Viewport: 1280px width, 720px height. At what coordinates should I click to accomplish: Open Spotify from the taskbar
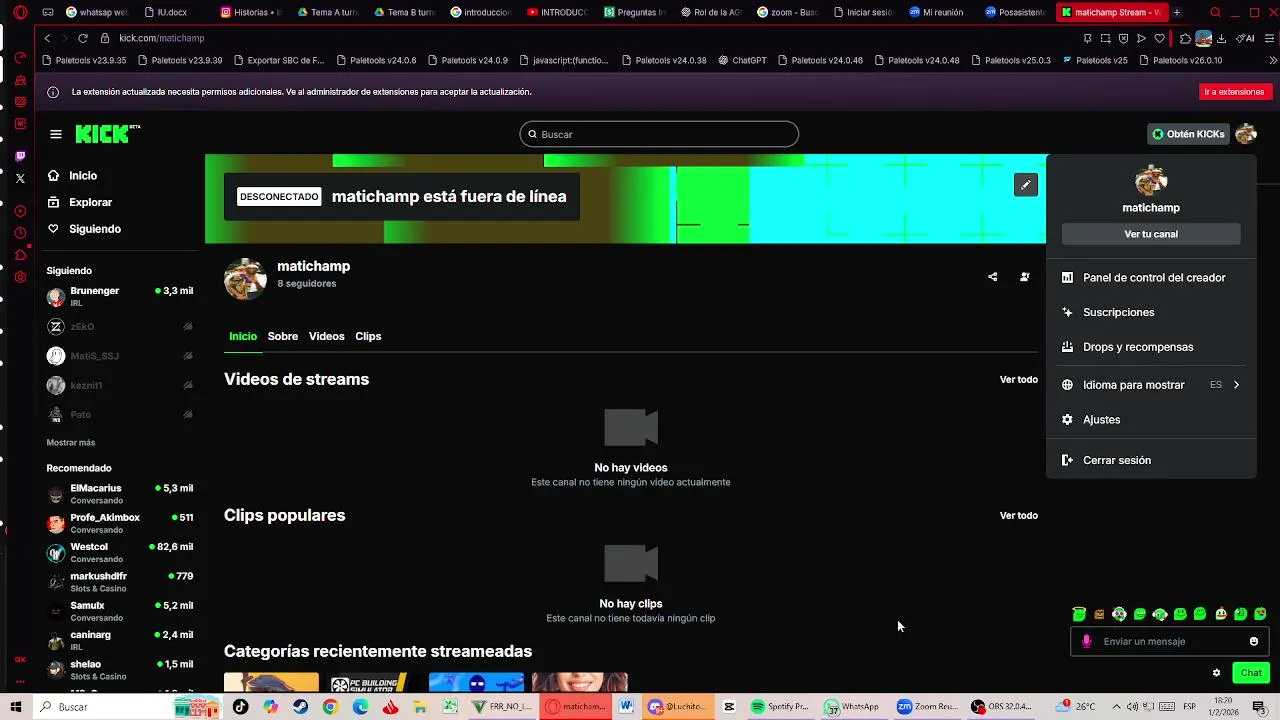pos(779,706)
